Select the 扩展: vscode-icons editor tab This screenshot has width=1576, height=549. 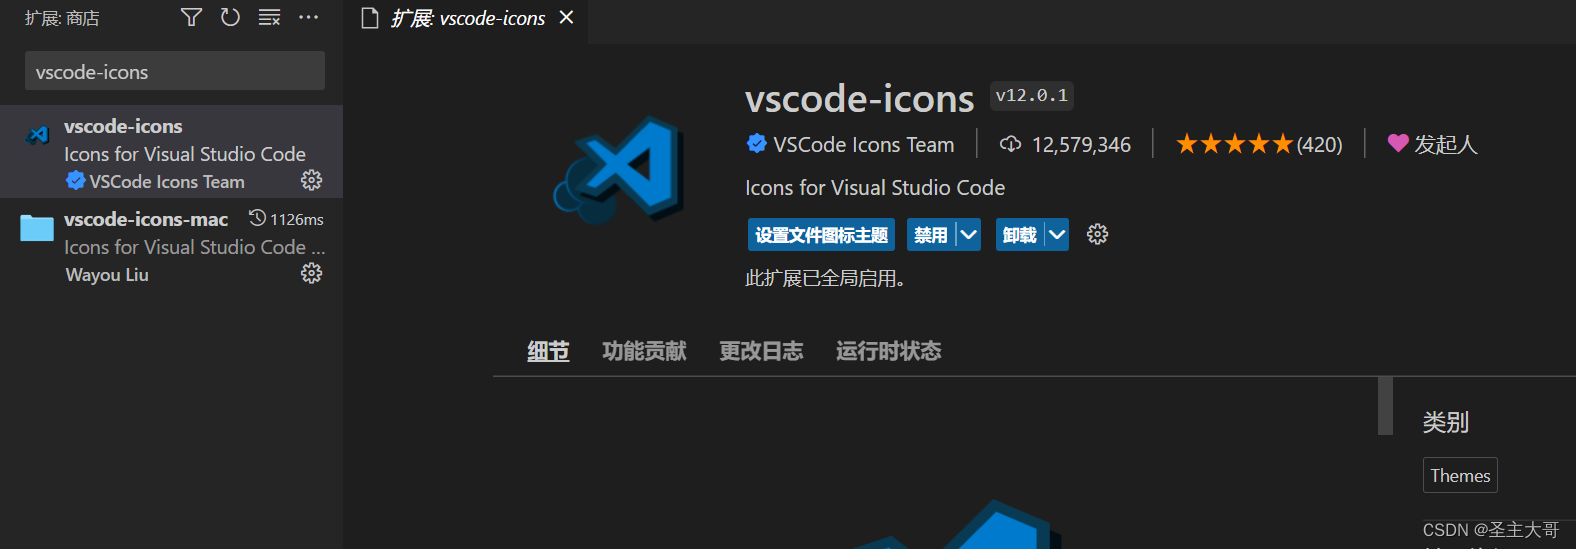[x=467, y=19]
